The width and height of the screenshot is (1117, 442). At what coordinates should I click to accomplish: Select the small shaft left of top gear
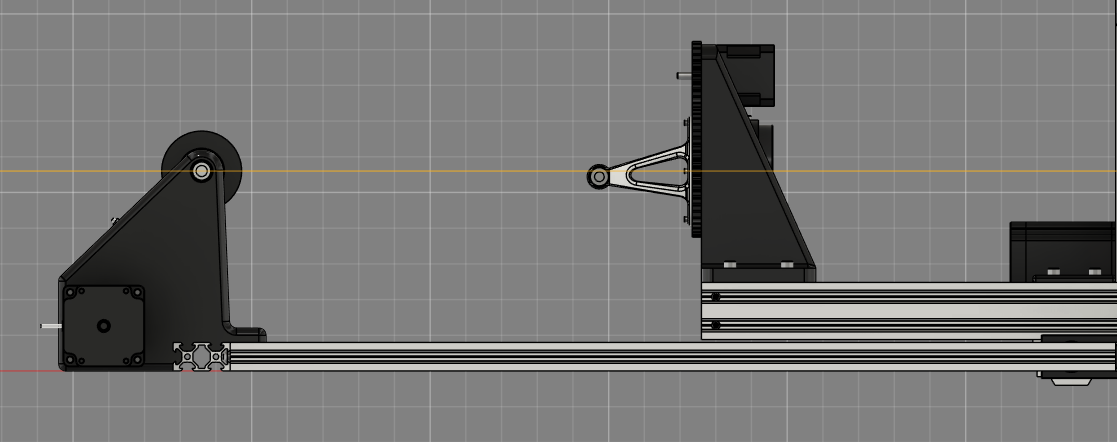(683, 74)
